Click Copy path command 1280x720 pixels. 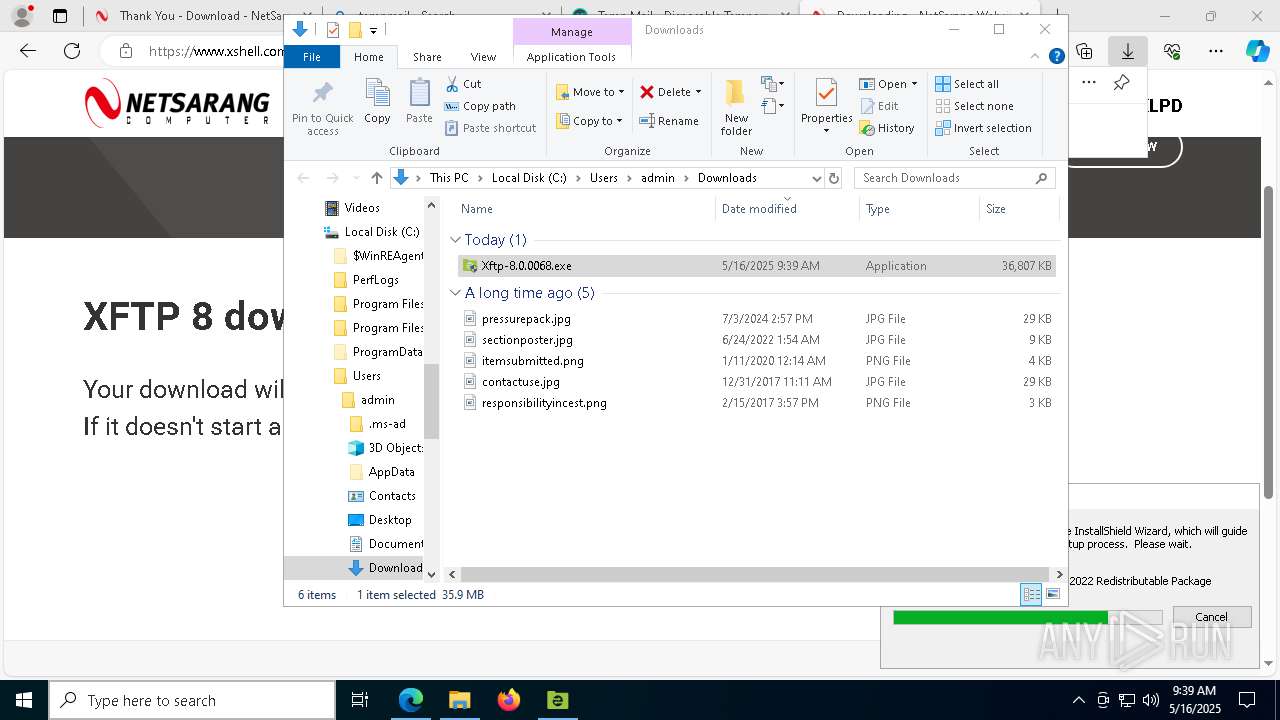click(480, 106)
